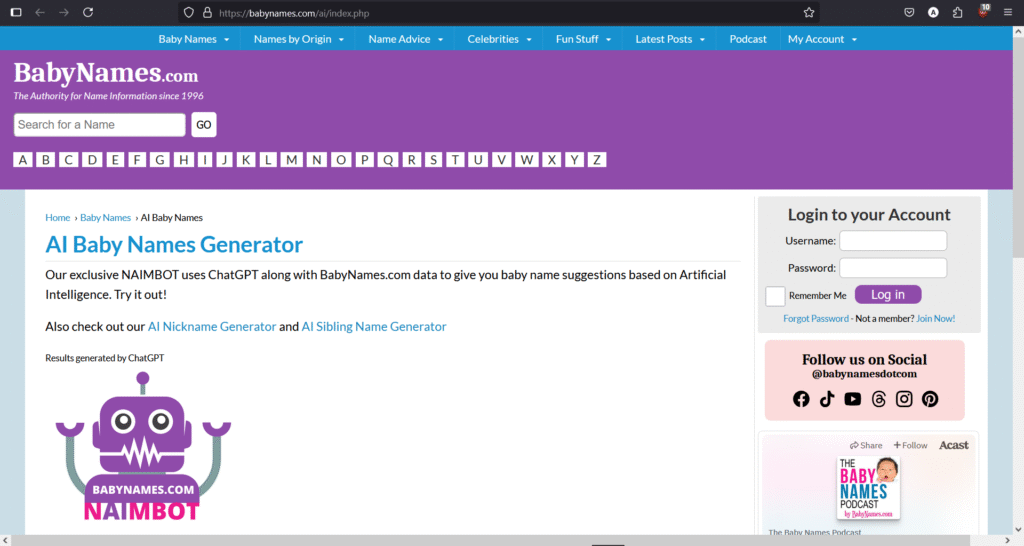Screen dimensions: 1024x546
Task: Expand the Baby Names dropdown menu
Action: pyautogui.click(x=193, y=39)
